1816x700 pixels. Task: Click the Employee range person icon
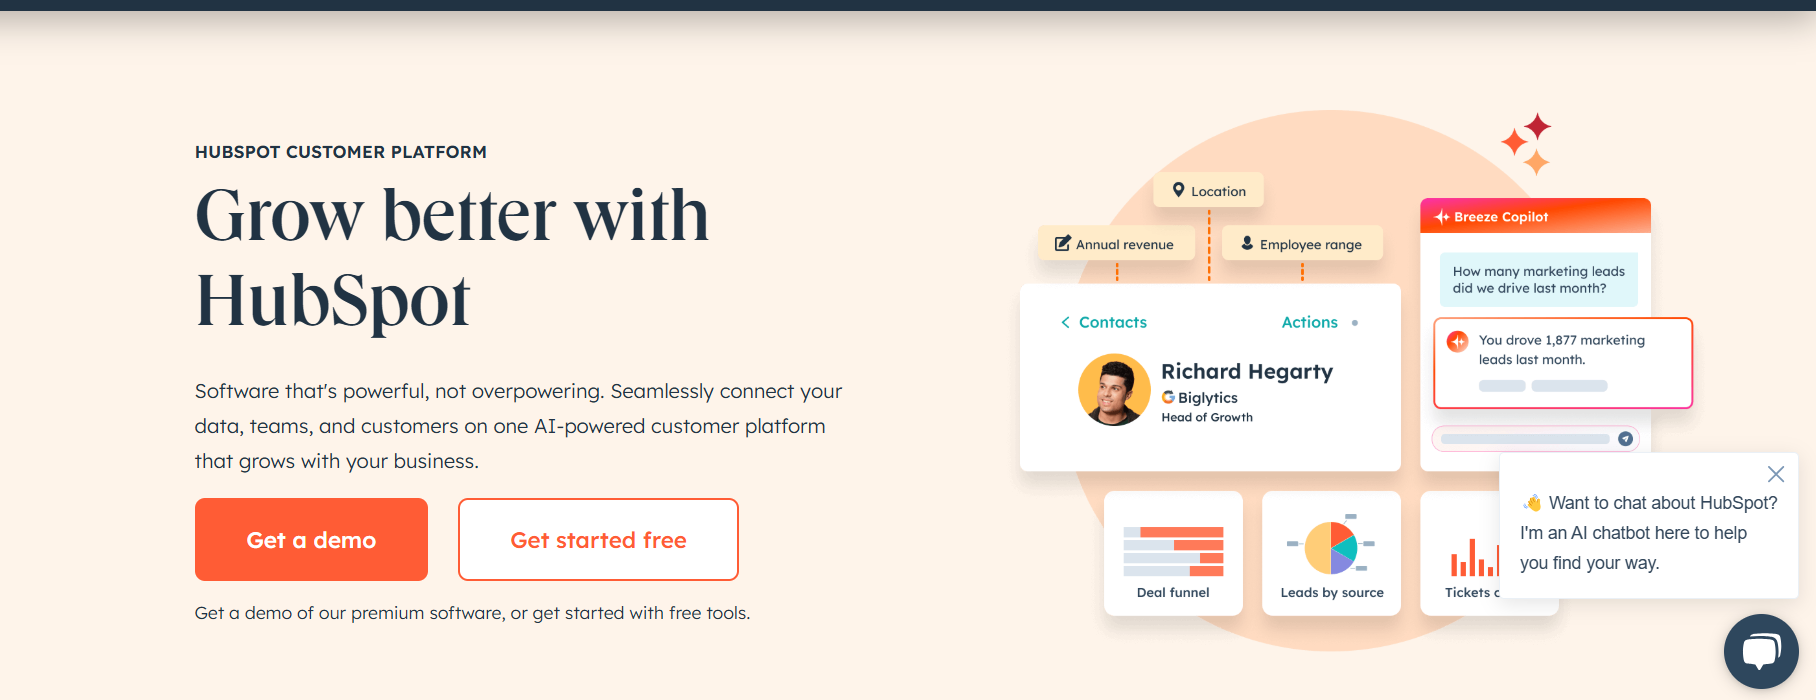(x=1247, y=243)
